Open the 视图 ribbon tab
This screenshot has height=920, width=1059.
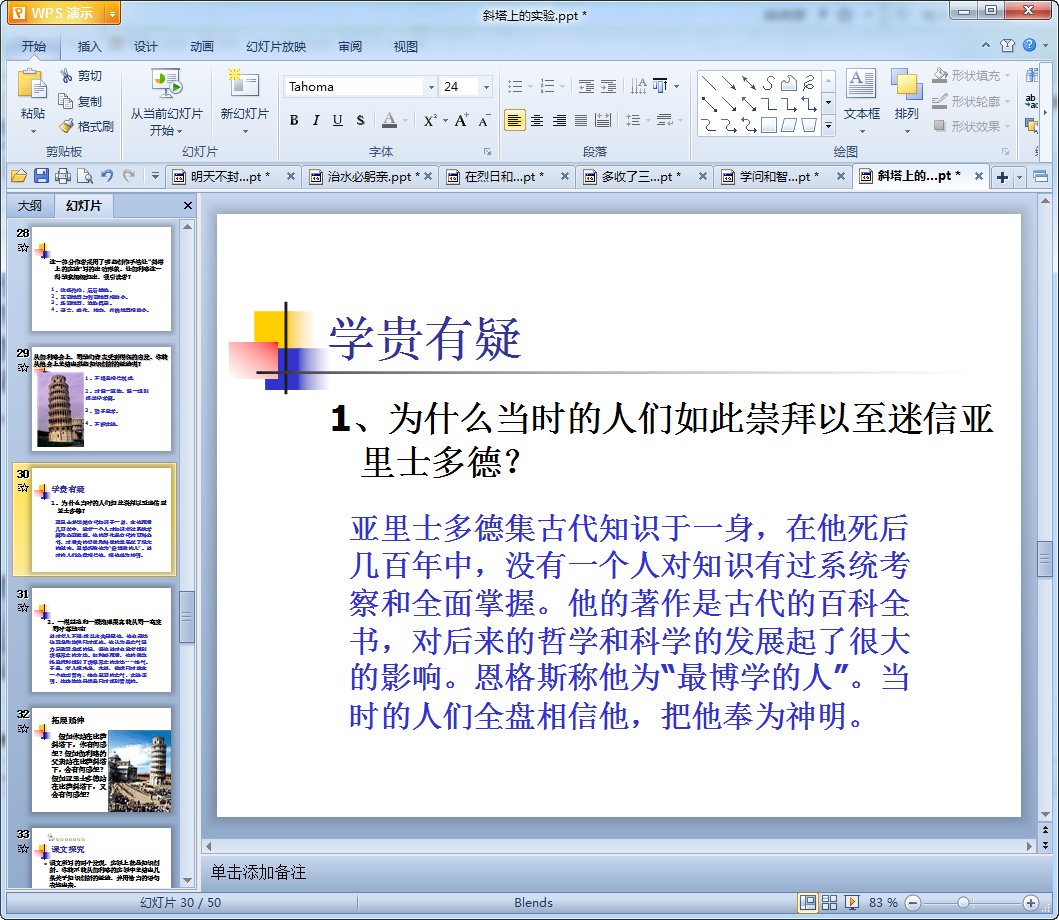coord(406,47)
